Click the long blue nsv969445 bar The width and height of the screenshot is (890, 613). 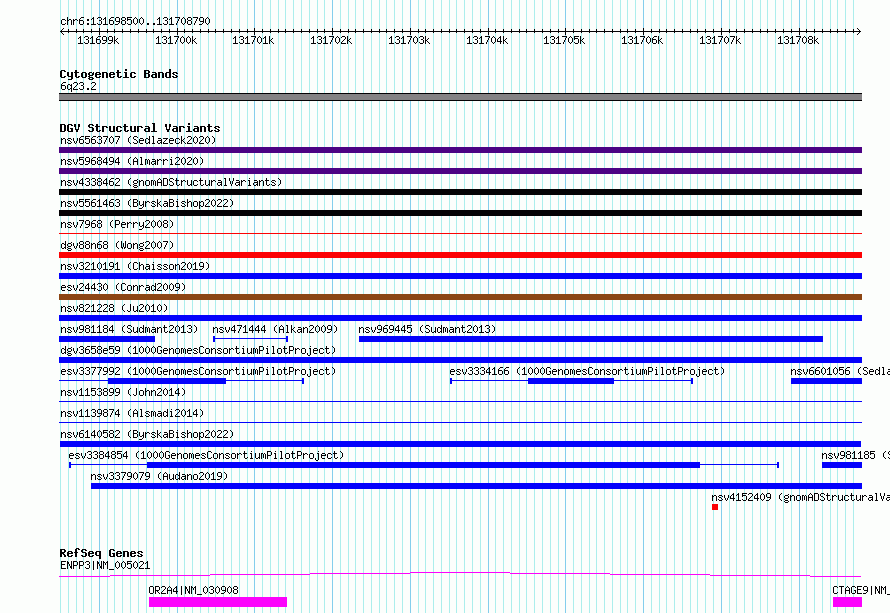(x=591, y=339)
